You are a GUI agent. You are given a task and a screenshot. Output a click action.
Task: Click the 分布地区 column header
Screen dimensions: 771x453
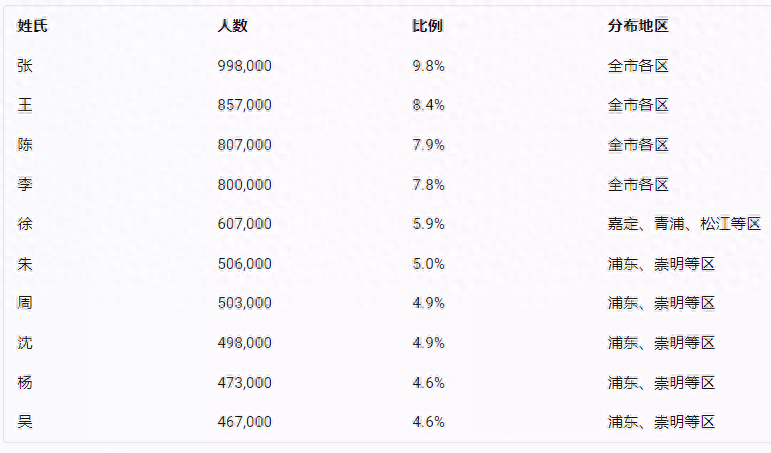pos(637,26)
